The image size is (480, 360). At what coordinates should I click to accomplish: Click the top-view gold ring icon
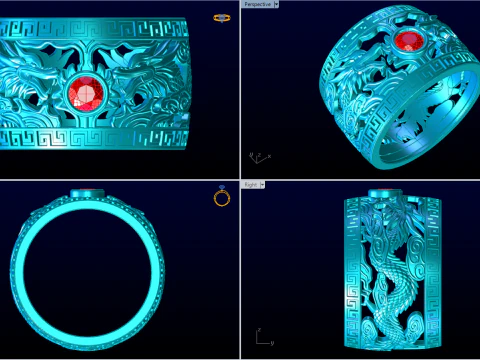tap(222, 18)
